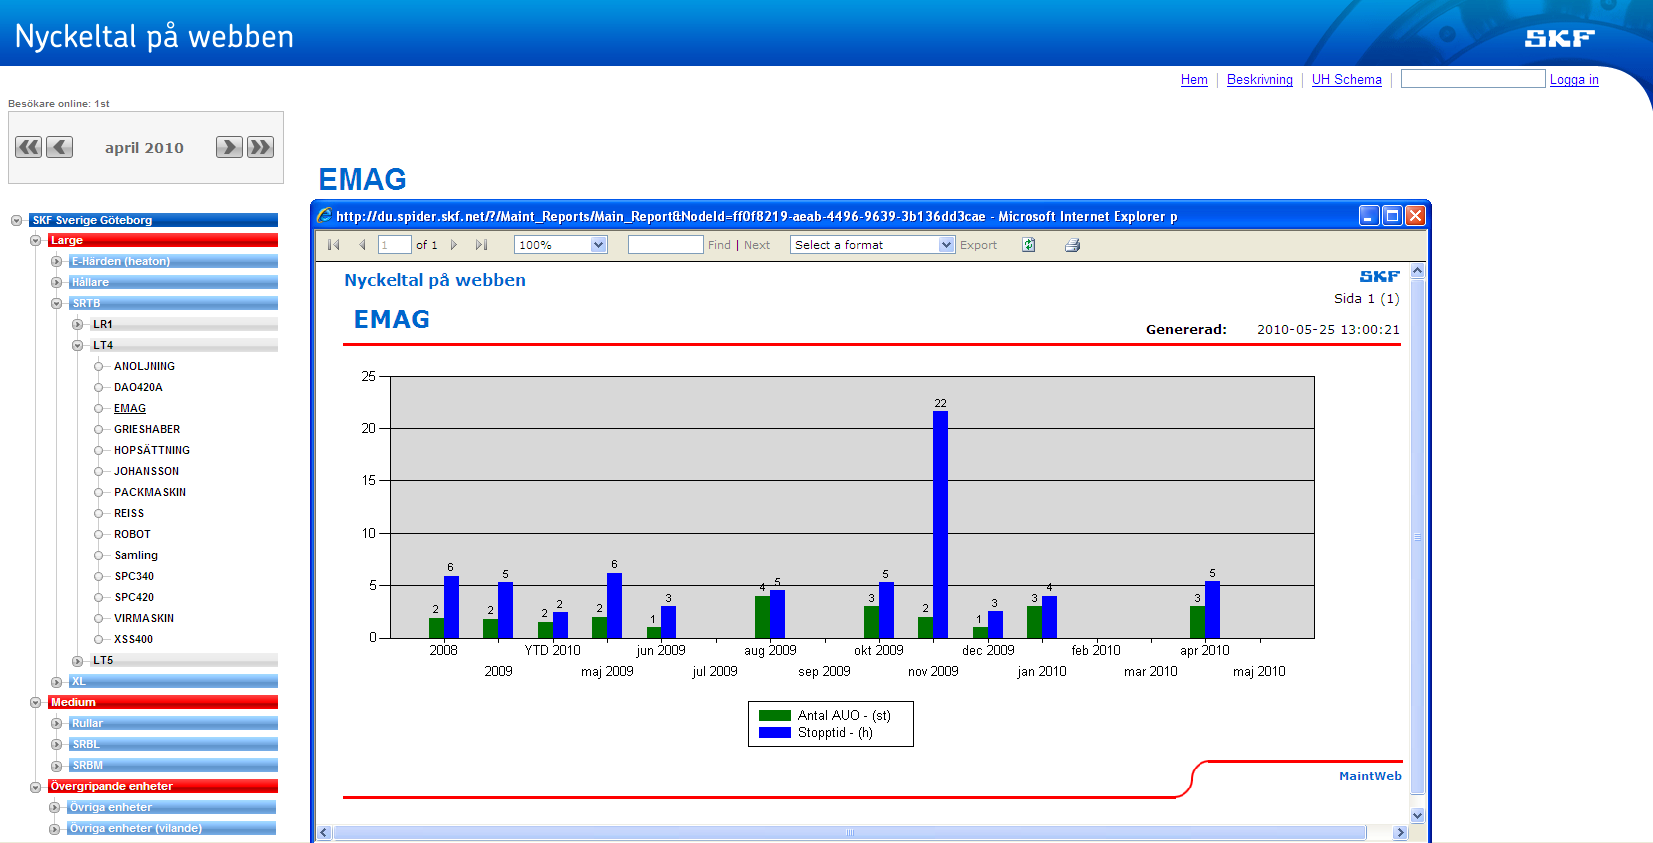Select JOHANSSON in the tree
The width and height of the screenshot is (1653, 843).
146,472
